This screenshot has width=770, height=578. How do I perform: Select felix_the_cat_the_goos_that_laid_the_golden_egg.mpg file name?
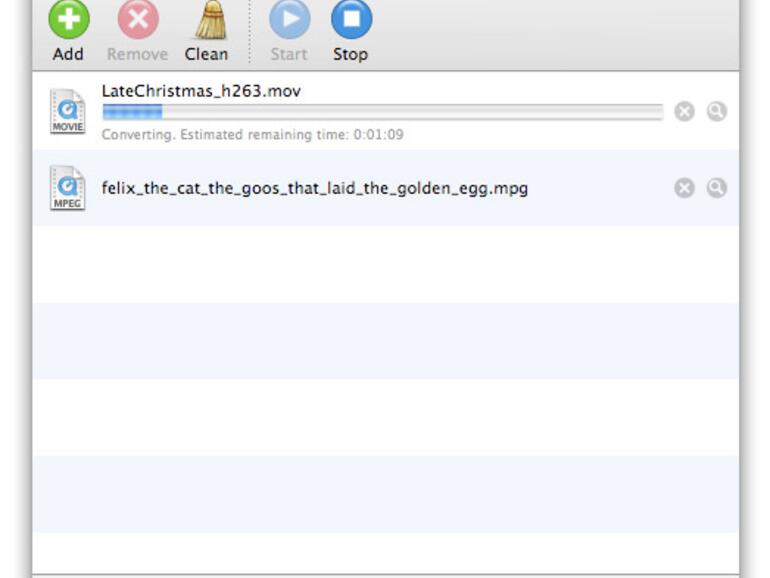tap(315, 189)
